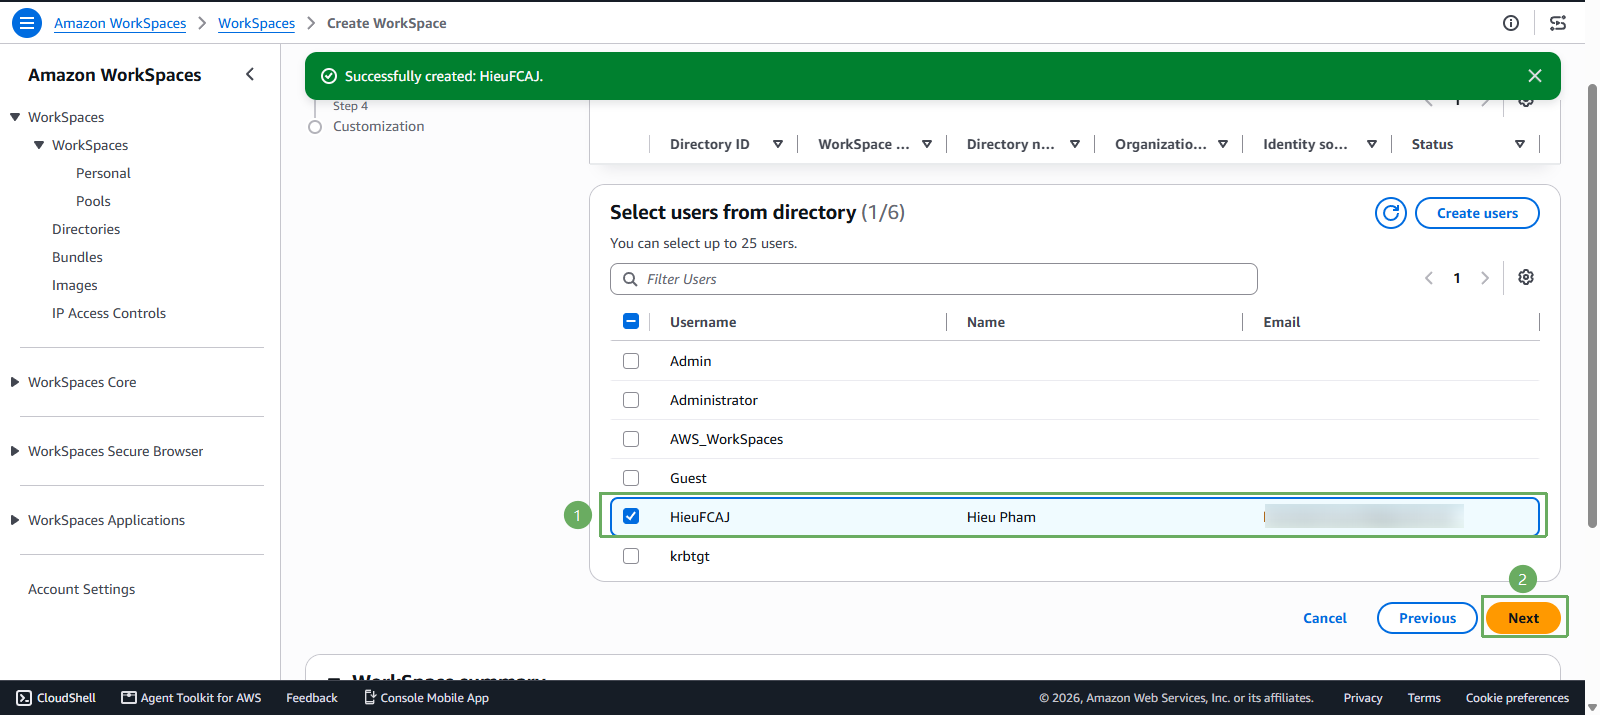Open Bundles in the sidebar

pos(77,257)
